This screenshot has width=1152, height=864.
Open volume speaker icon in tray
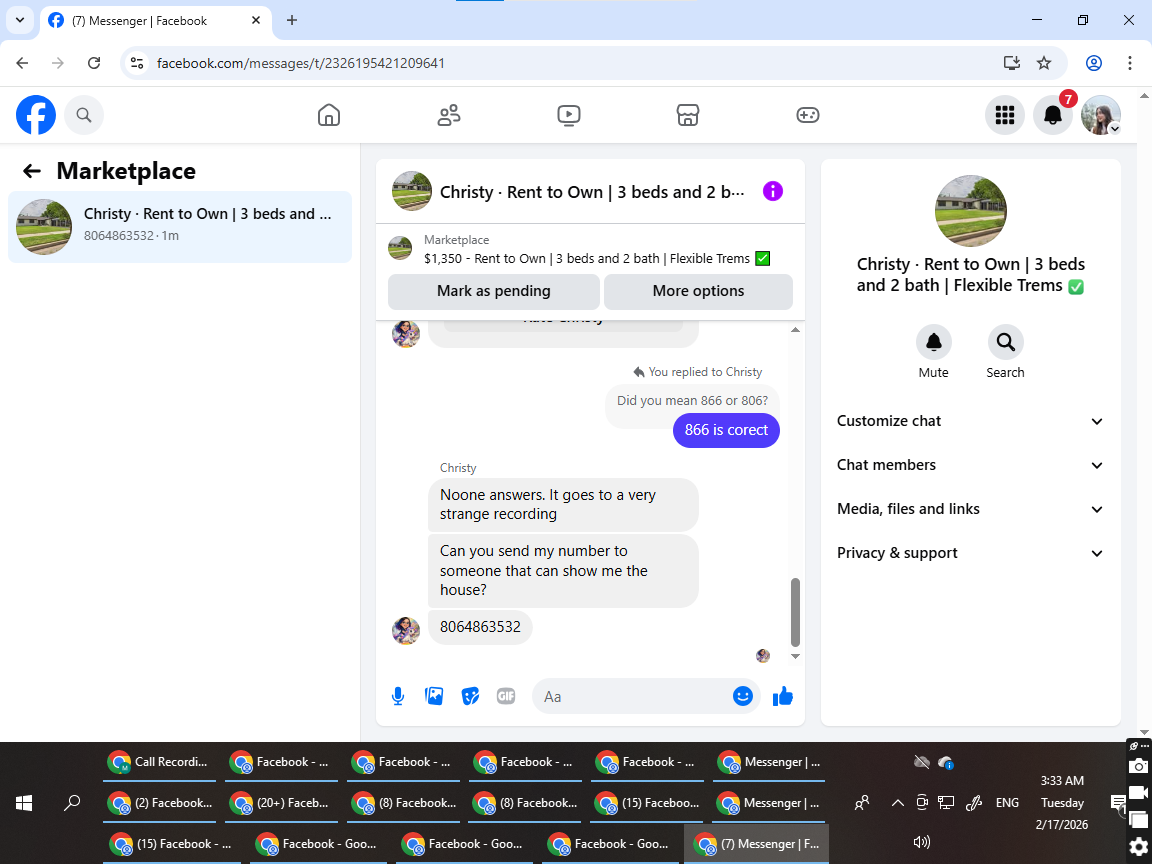921,842
